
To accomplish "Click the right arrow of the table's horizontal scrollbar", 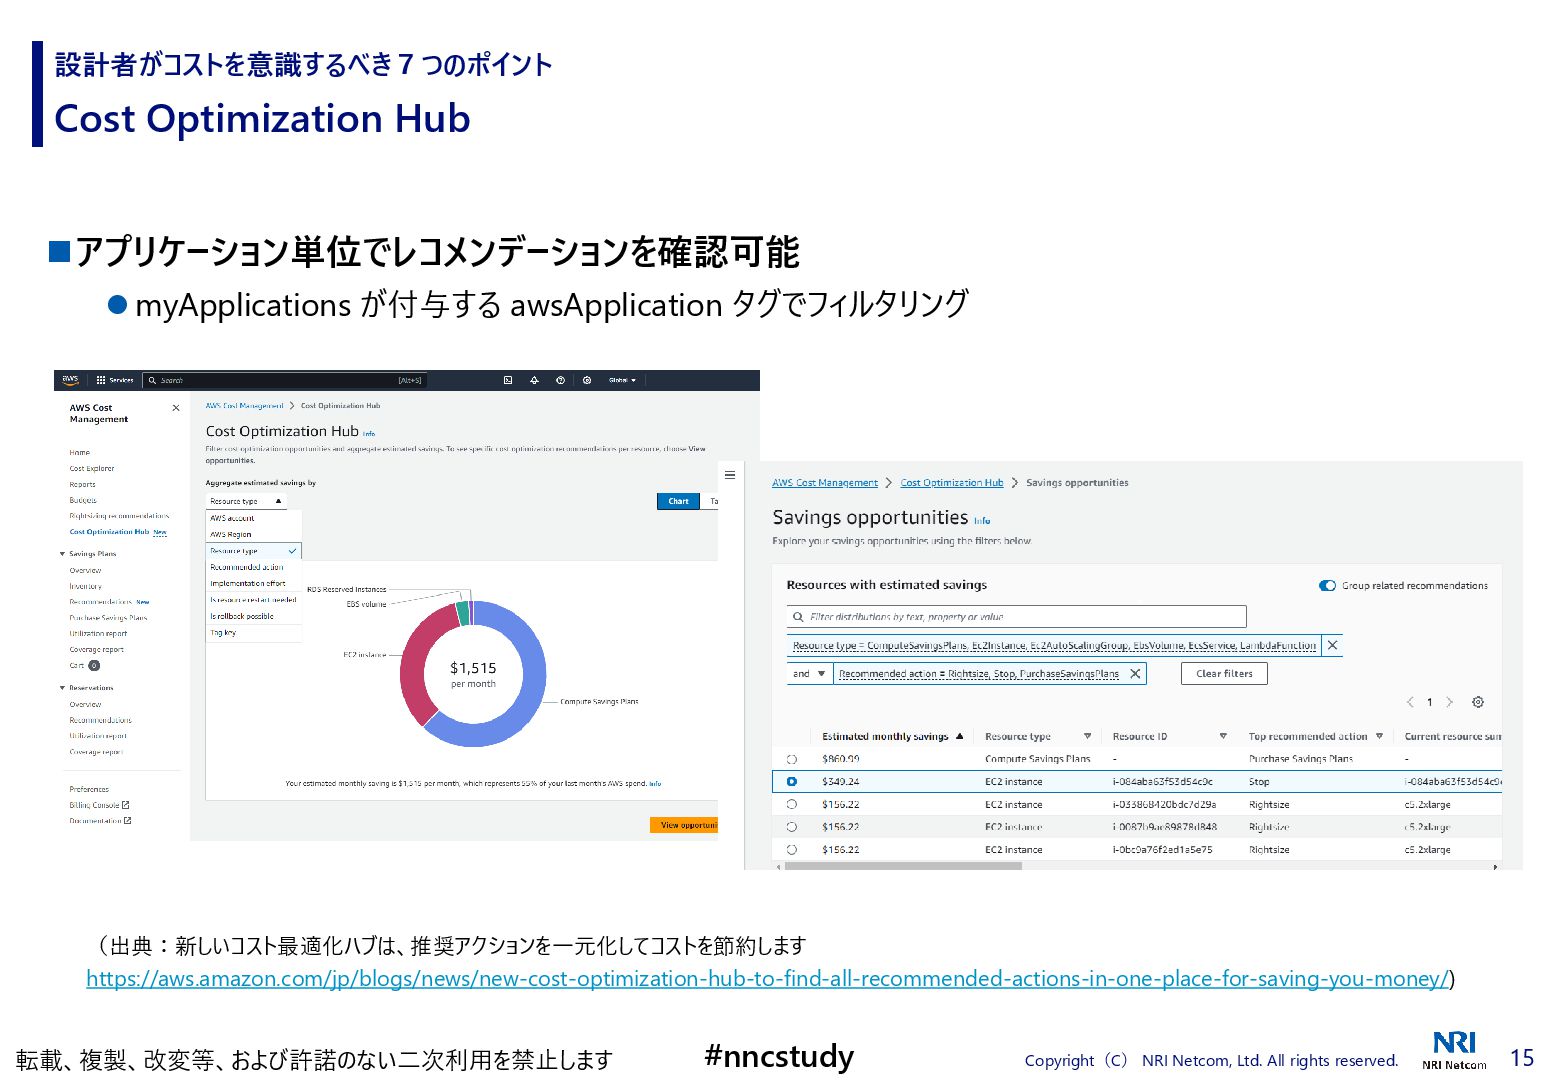I will coord(1496,867).
